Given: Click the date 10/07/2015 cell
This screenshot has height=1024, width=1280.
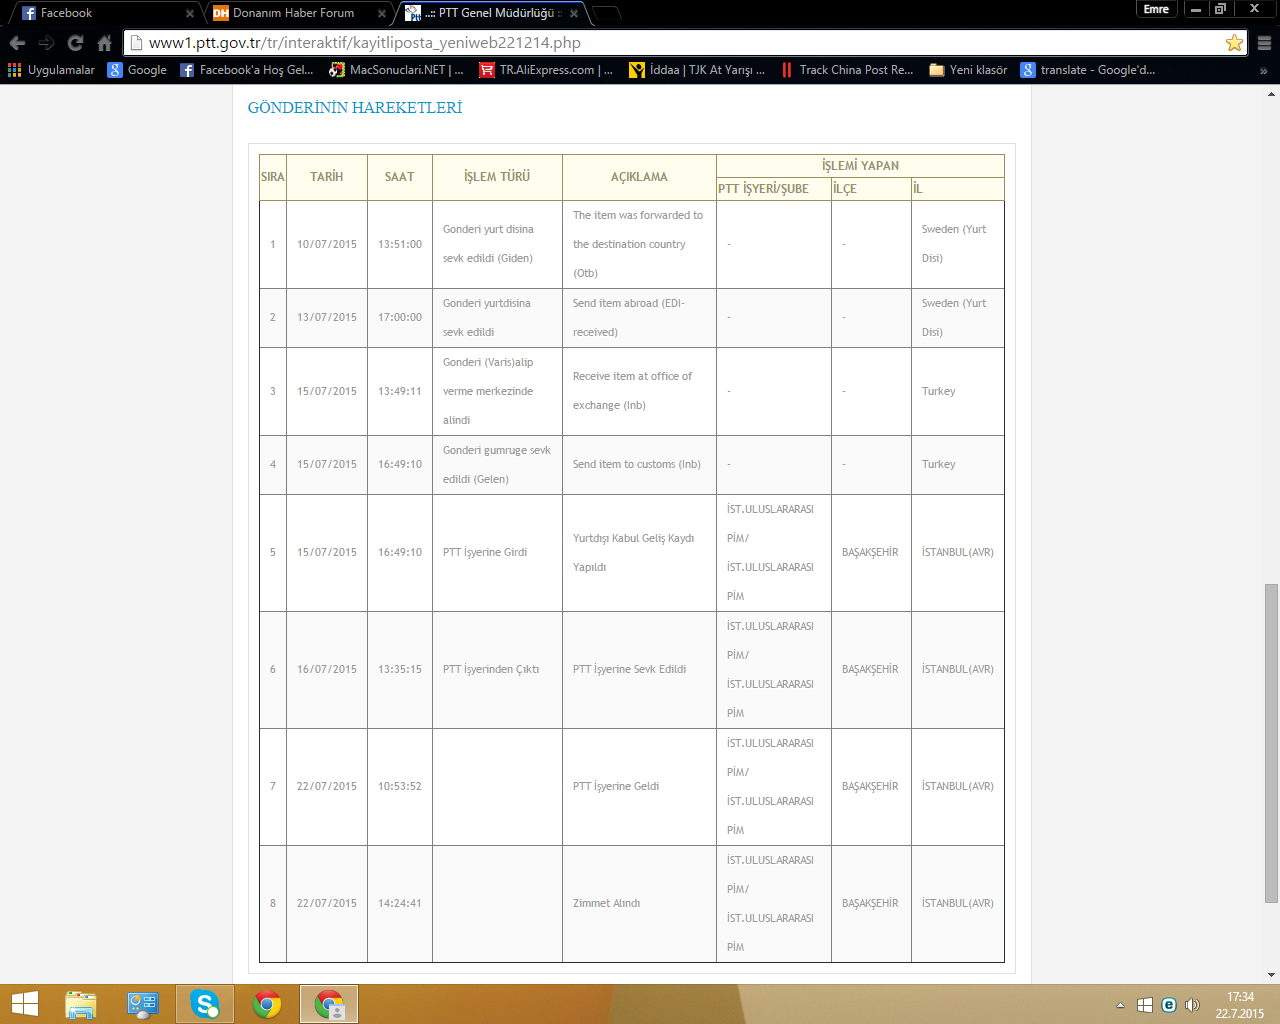Looking at the screenshot, I should (x=326, y=244).
